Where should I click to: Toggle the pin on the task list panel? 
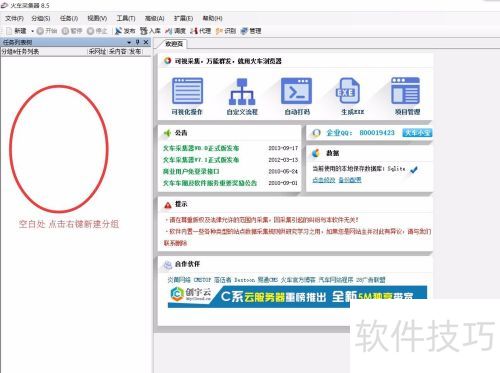point(137,42)
